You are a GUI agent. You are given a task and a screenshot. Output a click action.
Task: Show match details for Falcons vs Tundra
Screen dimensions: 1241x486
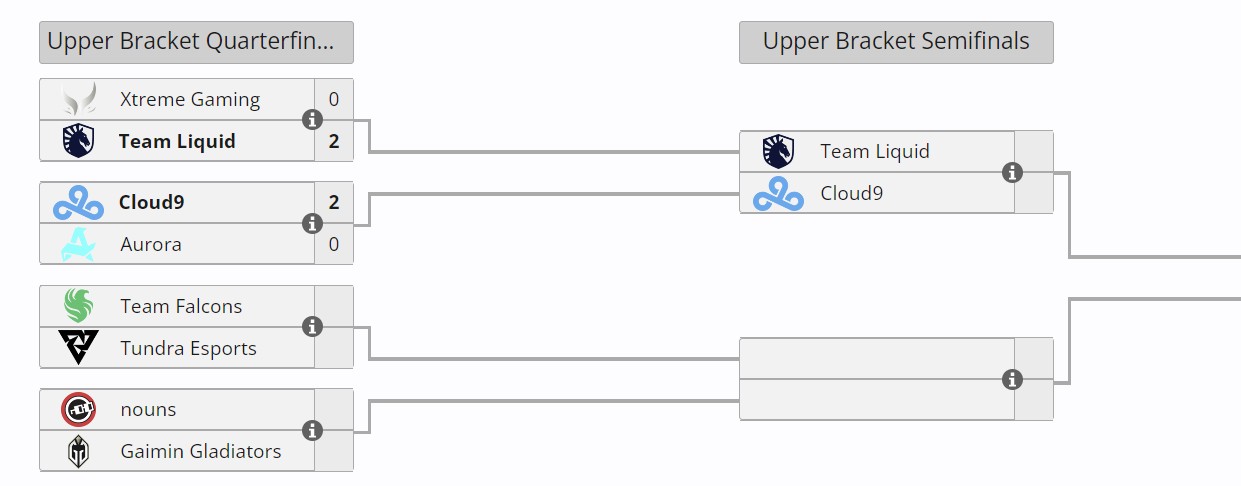[x=312, y=327]
